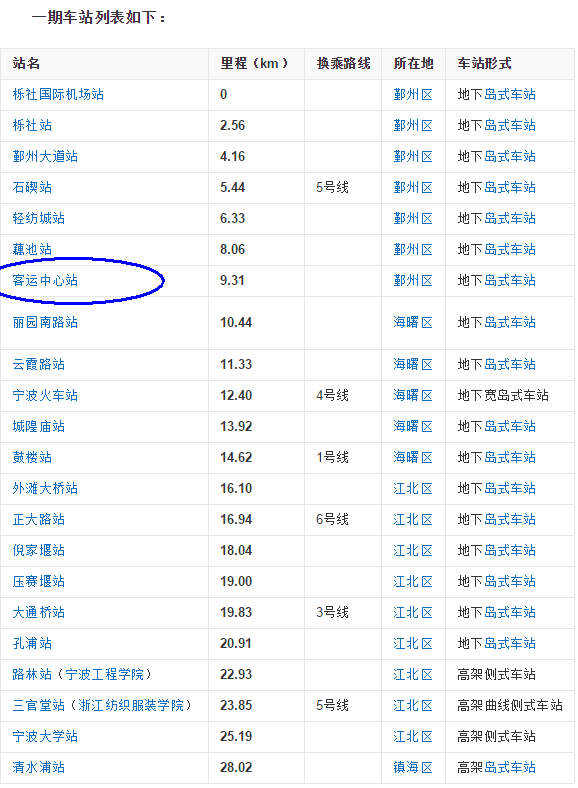The image size is (578, 788).
Task: Open the 丽园南路站 link
Action: [x=45, y=323]
